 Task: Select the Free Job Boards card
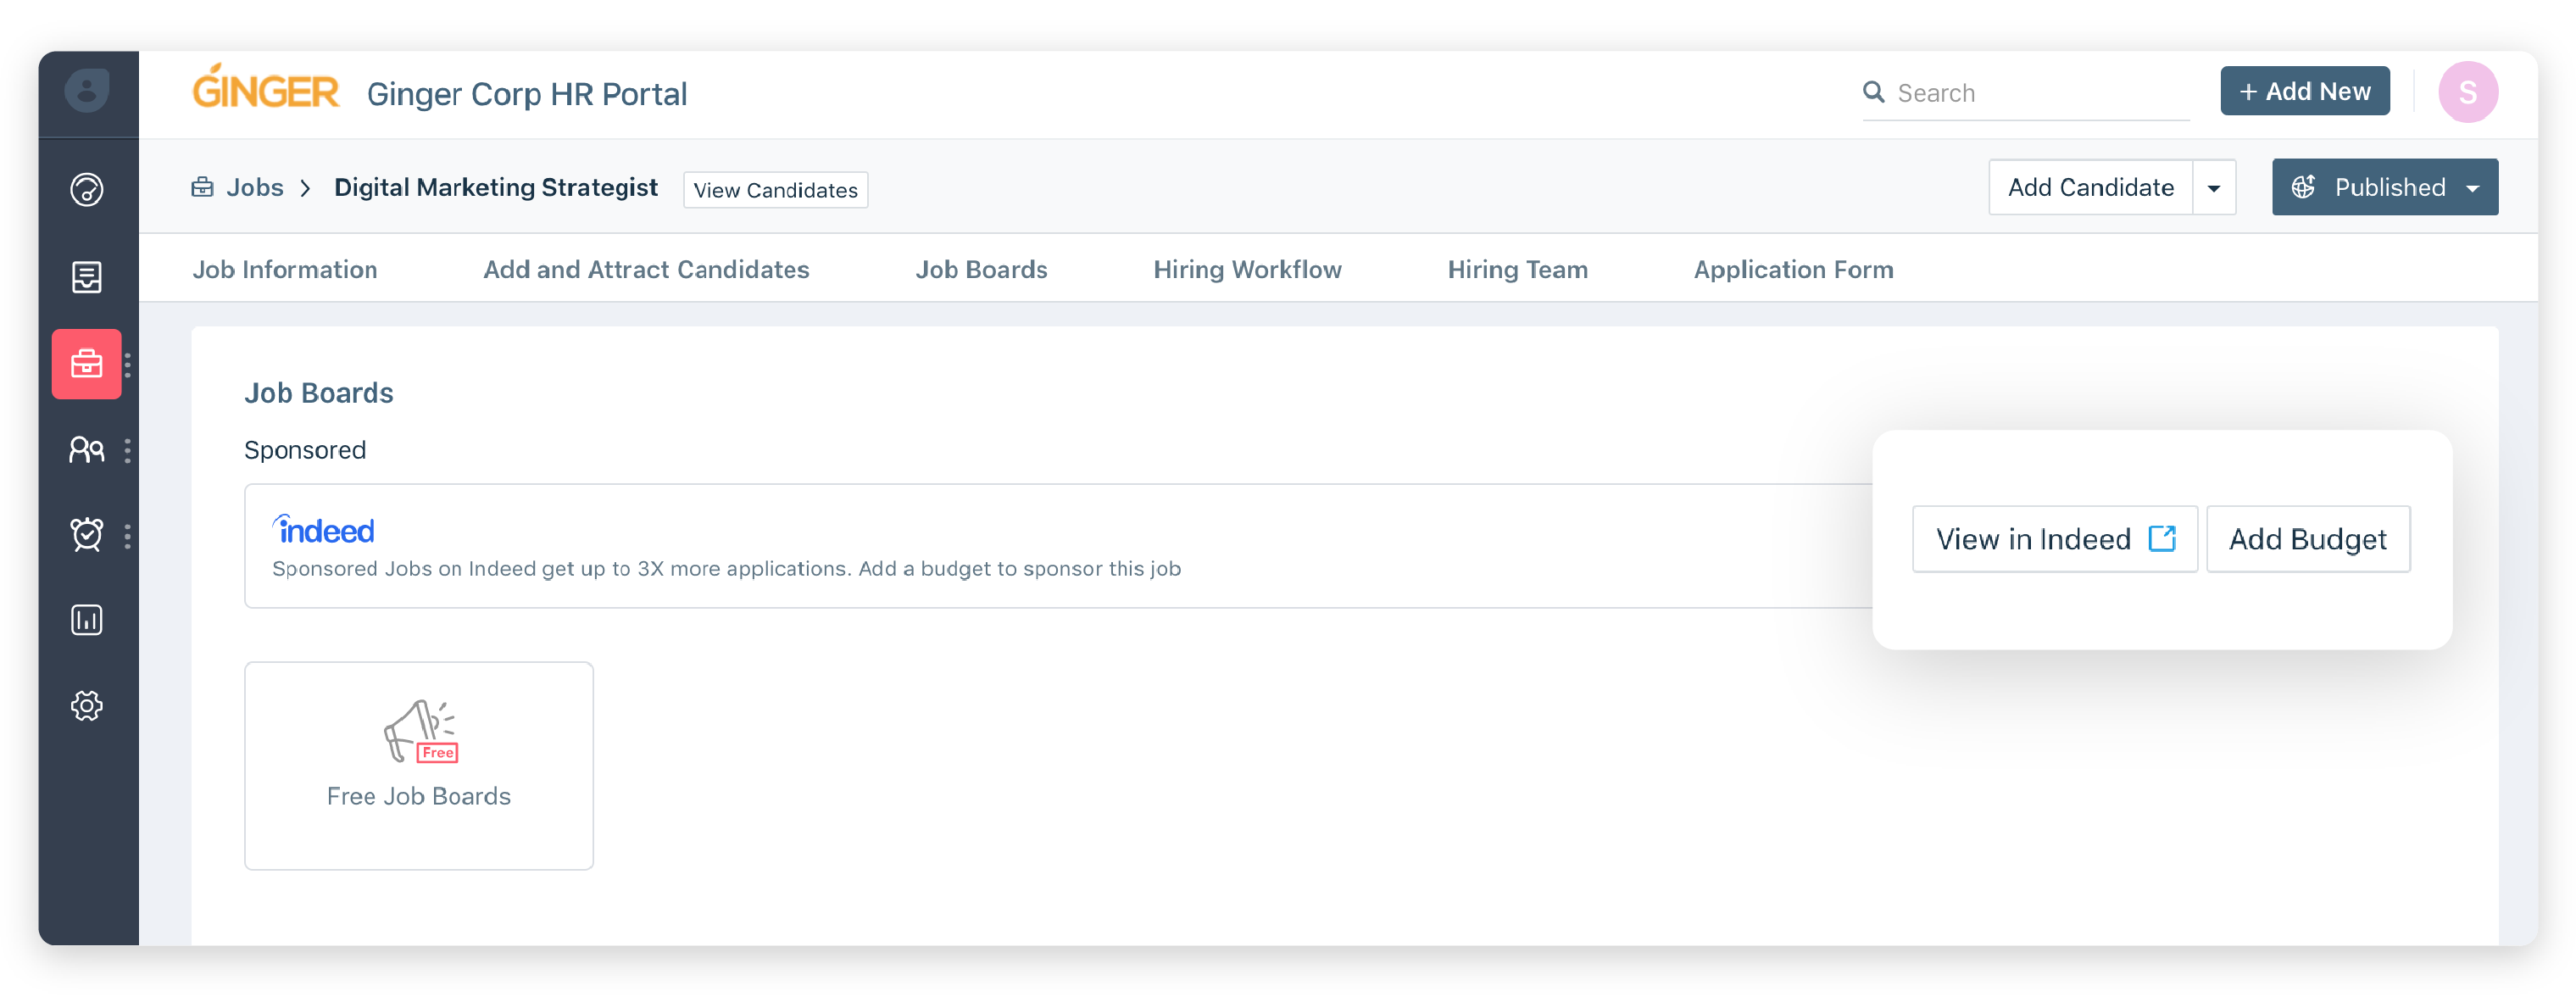pyautogui.click(x=418, y=765)
